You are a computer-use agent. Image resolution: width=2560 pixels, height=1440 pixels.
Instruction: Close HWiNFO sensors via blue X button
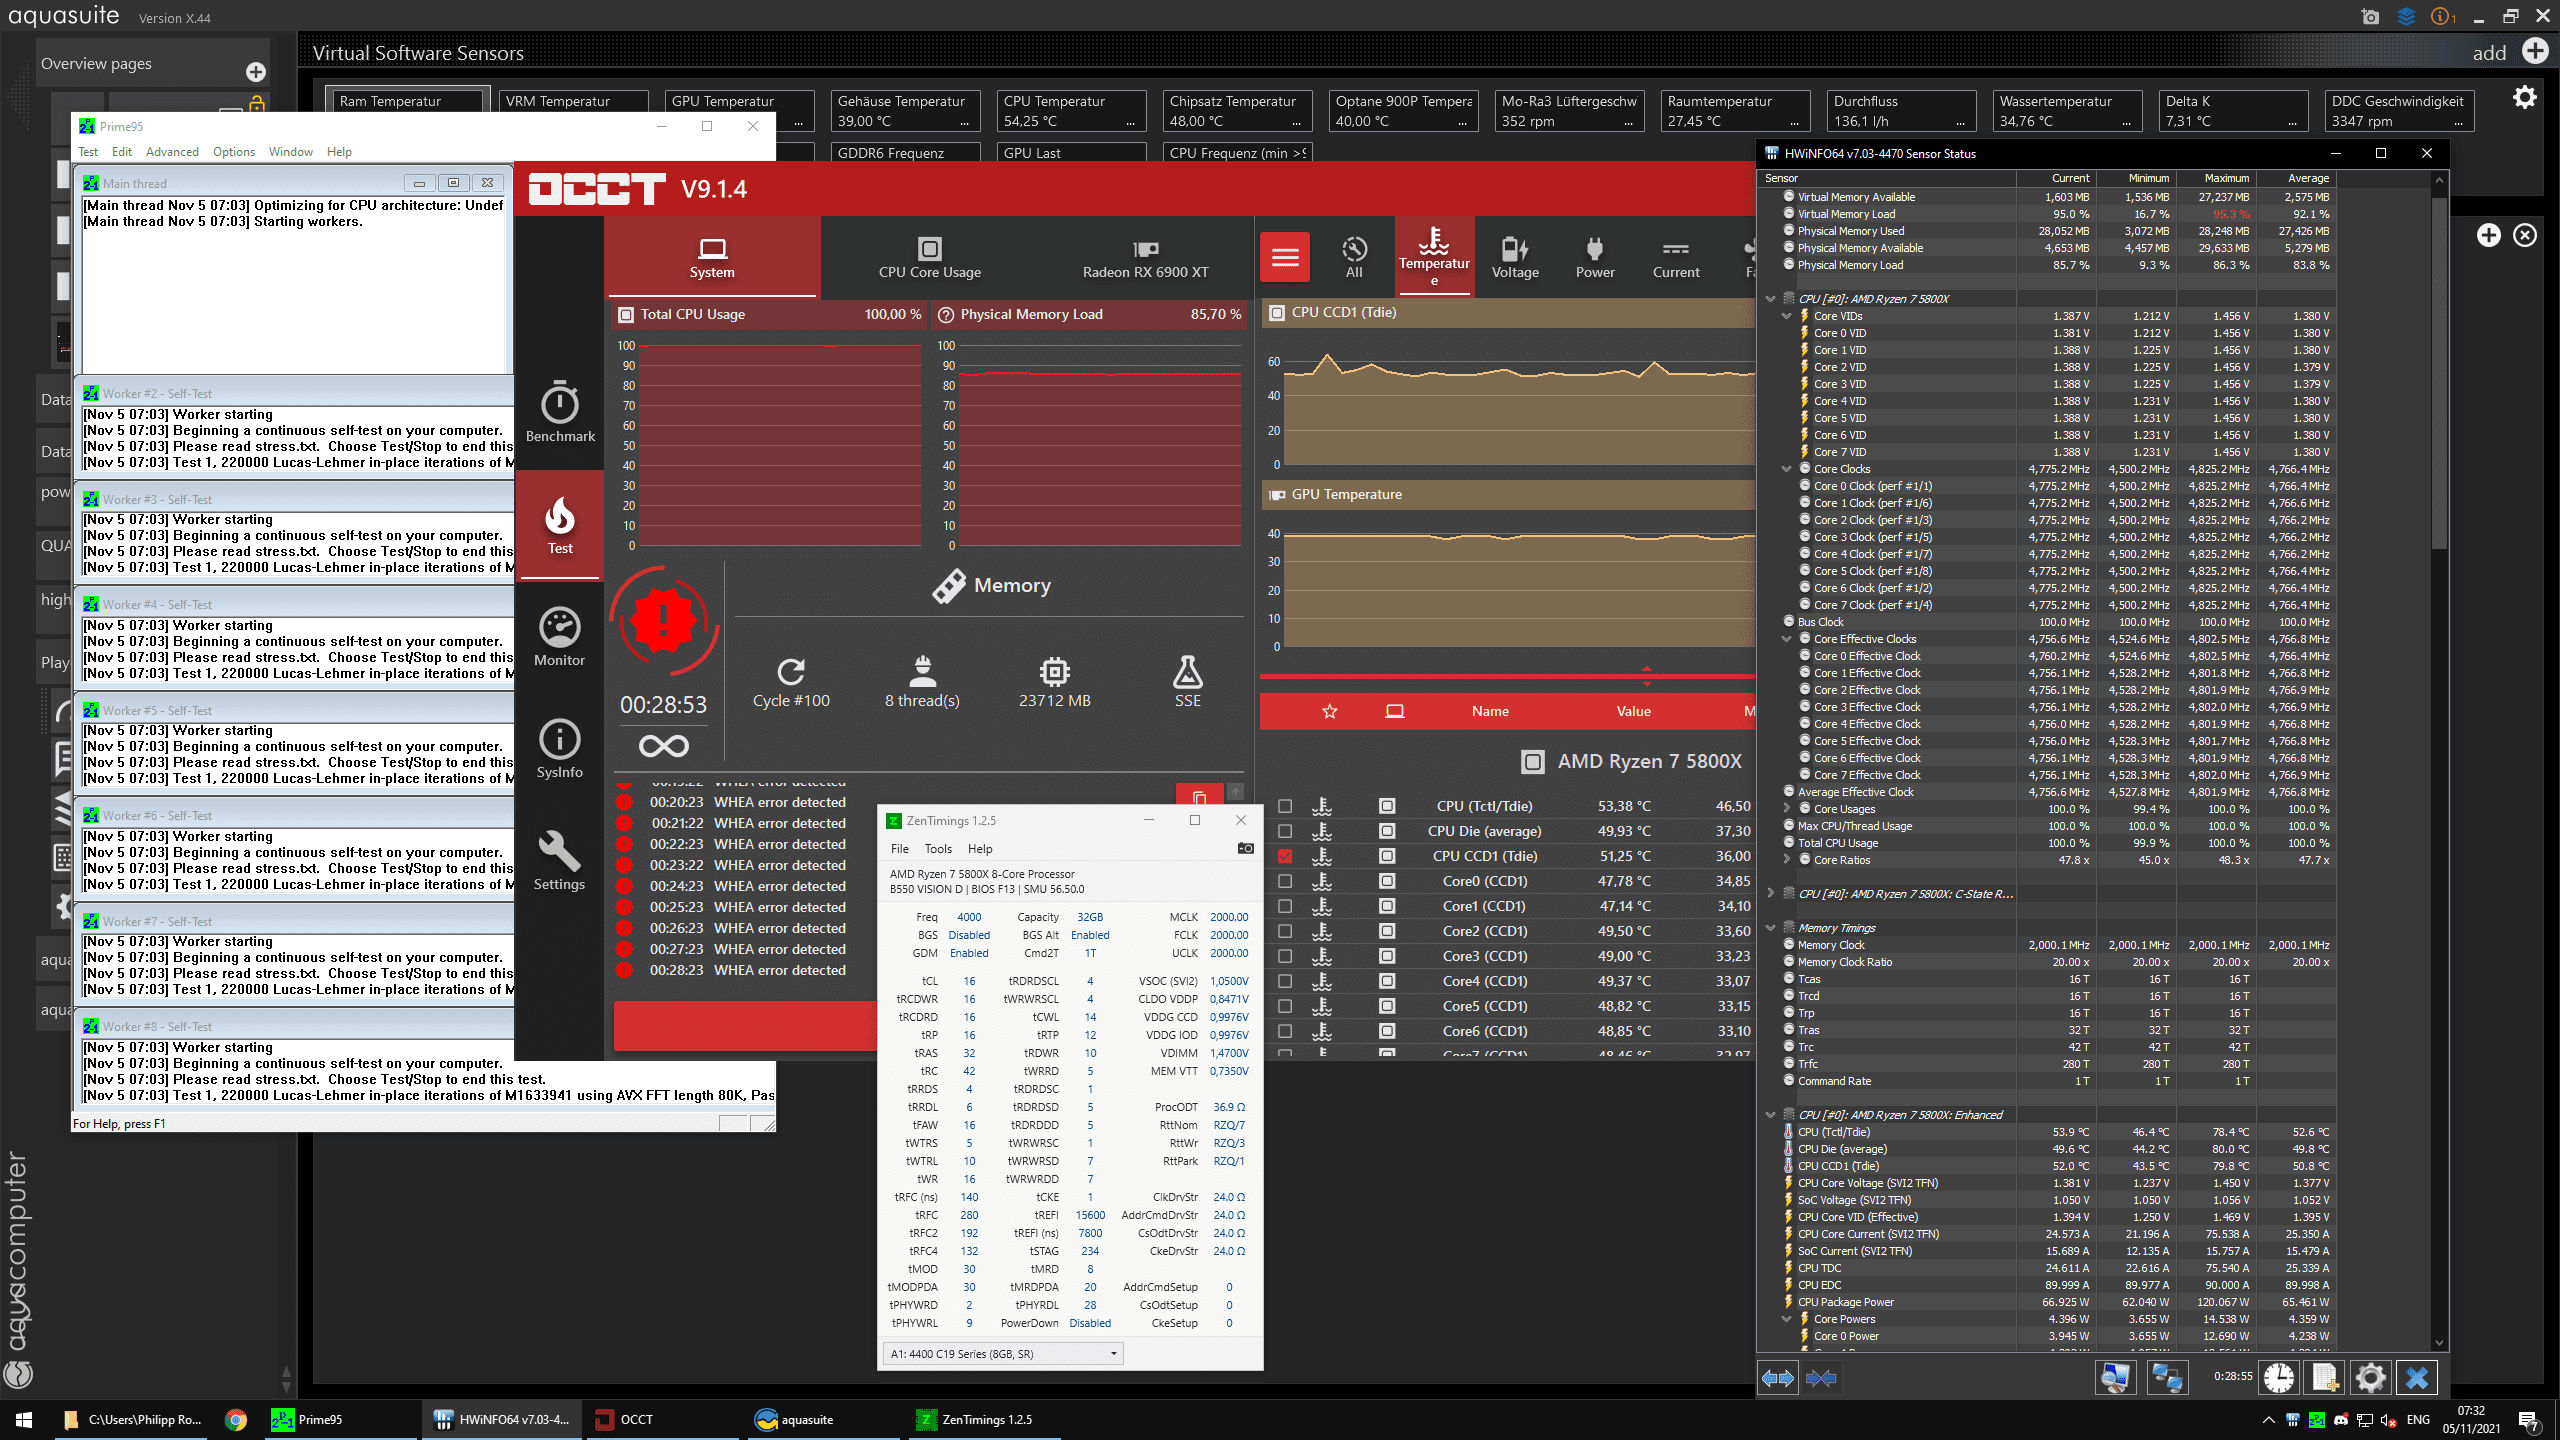[x=2417, y=1378]
